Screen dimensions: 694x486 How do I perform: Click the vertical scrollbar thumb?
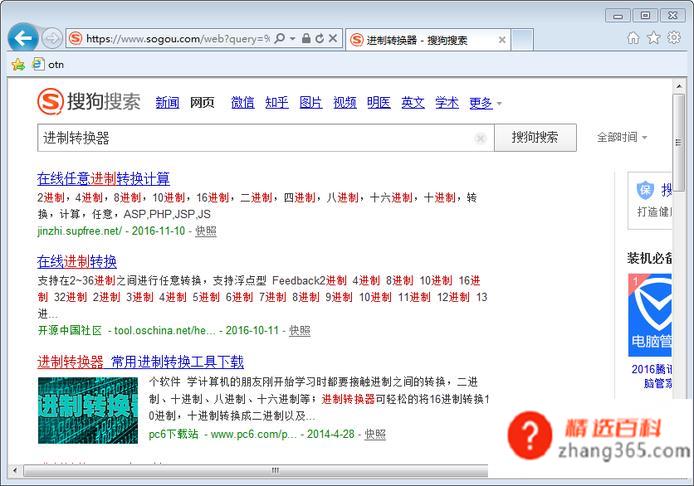coord(679,142)
